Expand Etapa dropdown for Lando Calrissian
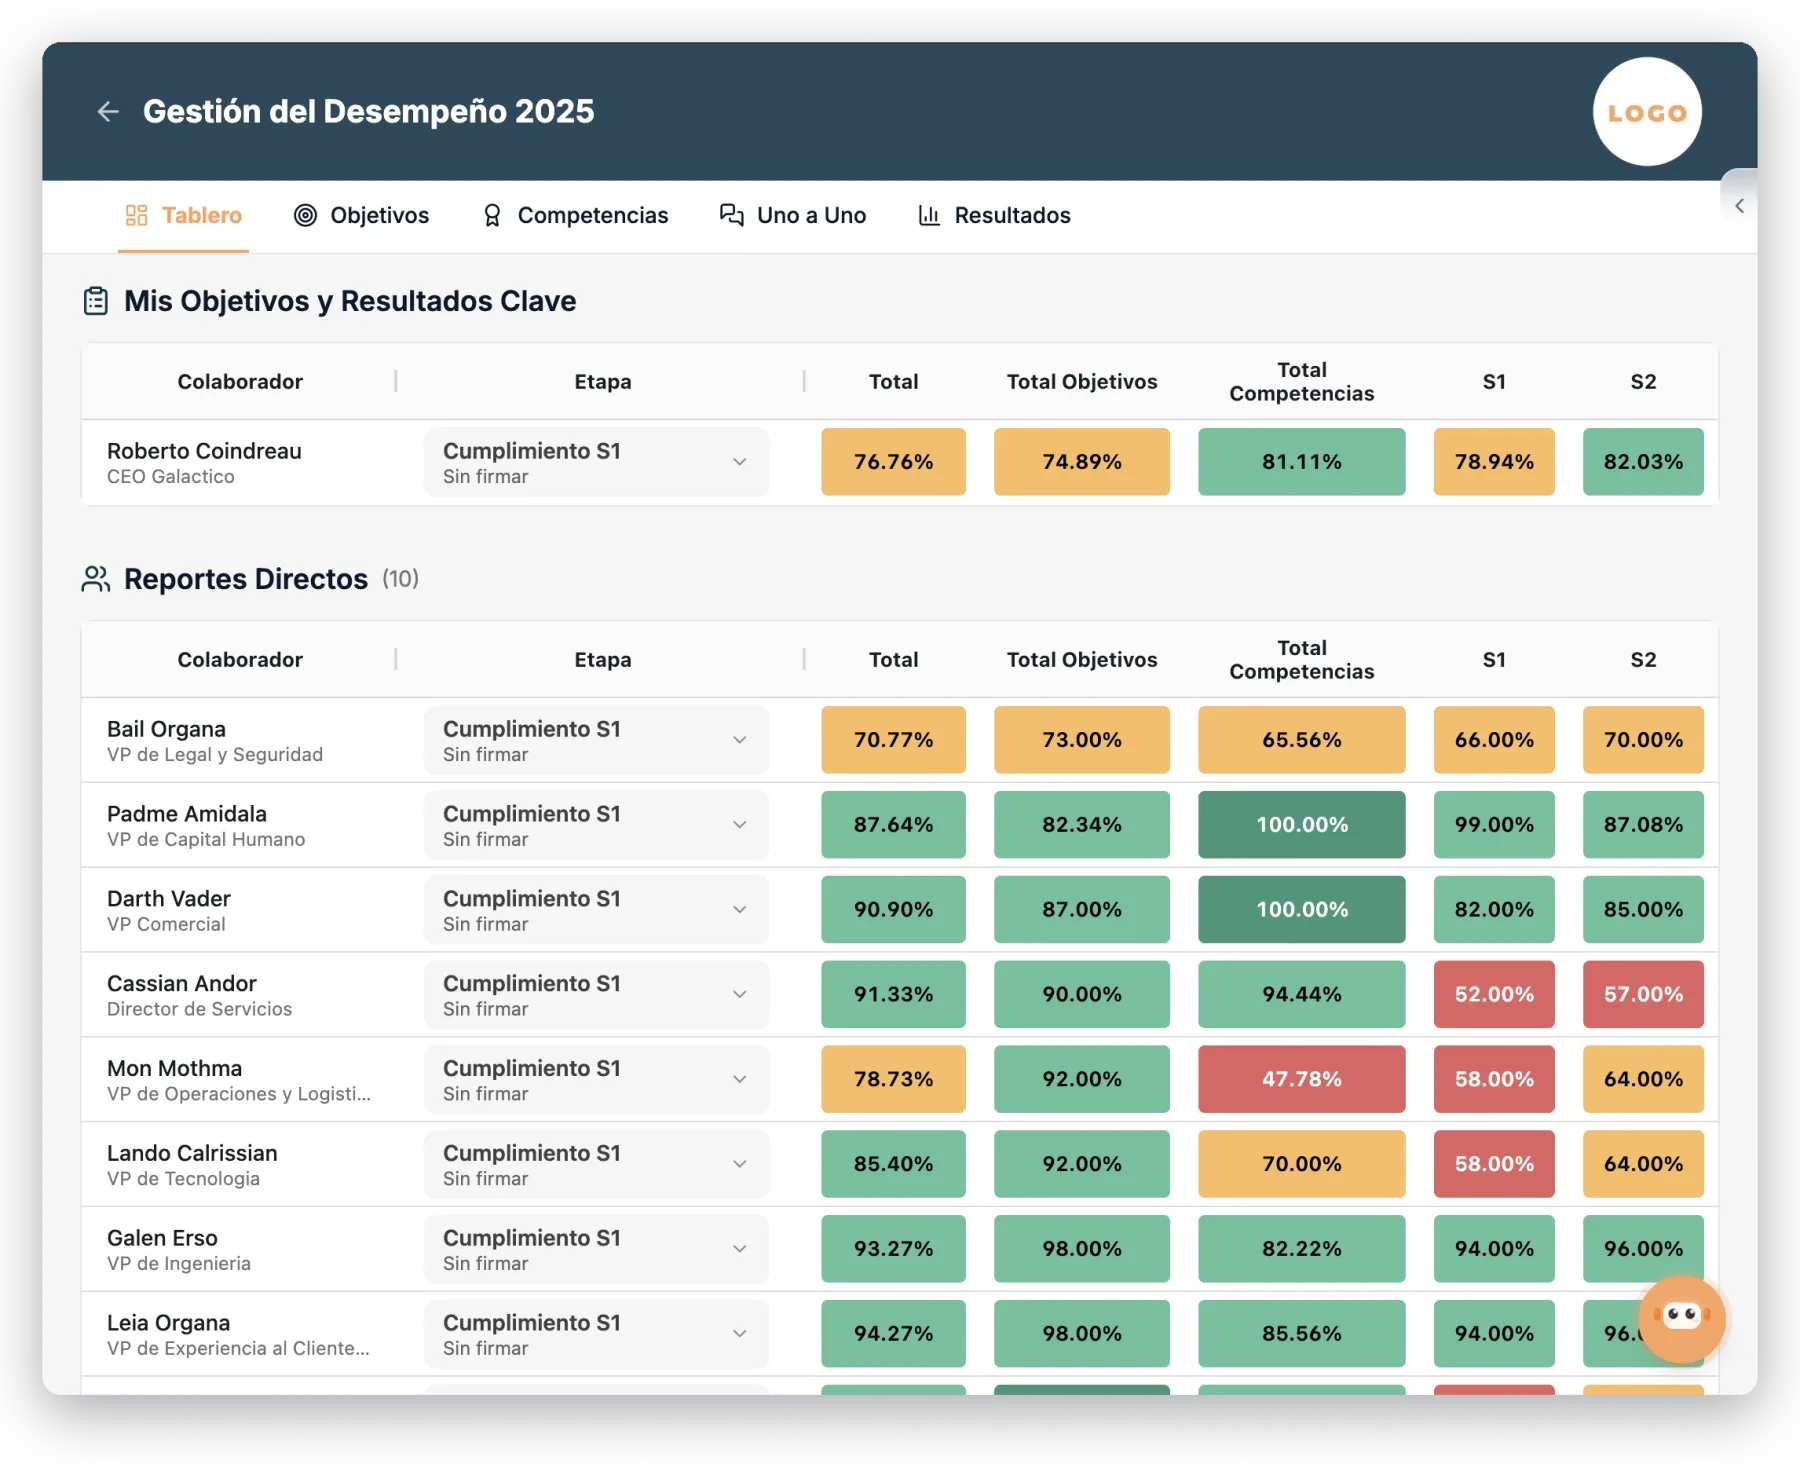Viewport: 1800px width, 1464px height. [597, 1164]
